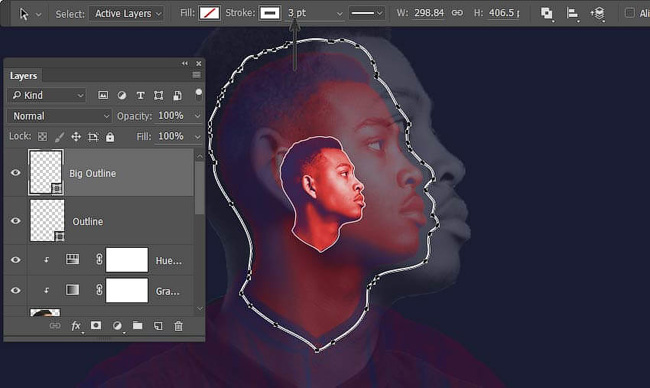
Task: Click the Opacity 100% field
Action: click(x=171, y=116)
